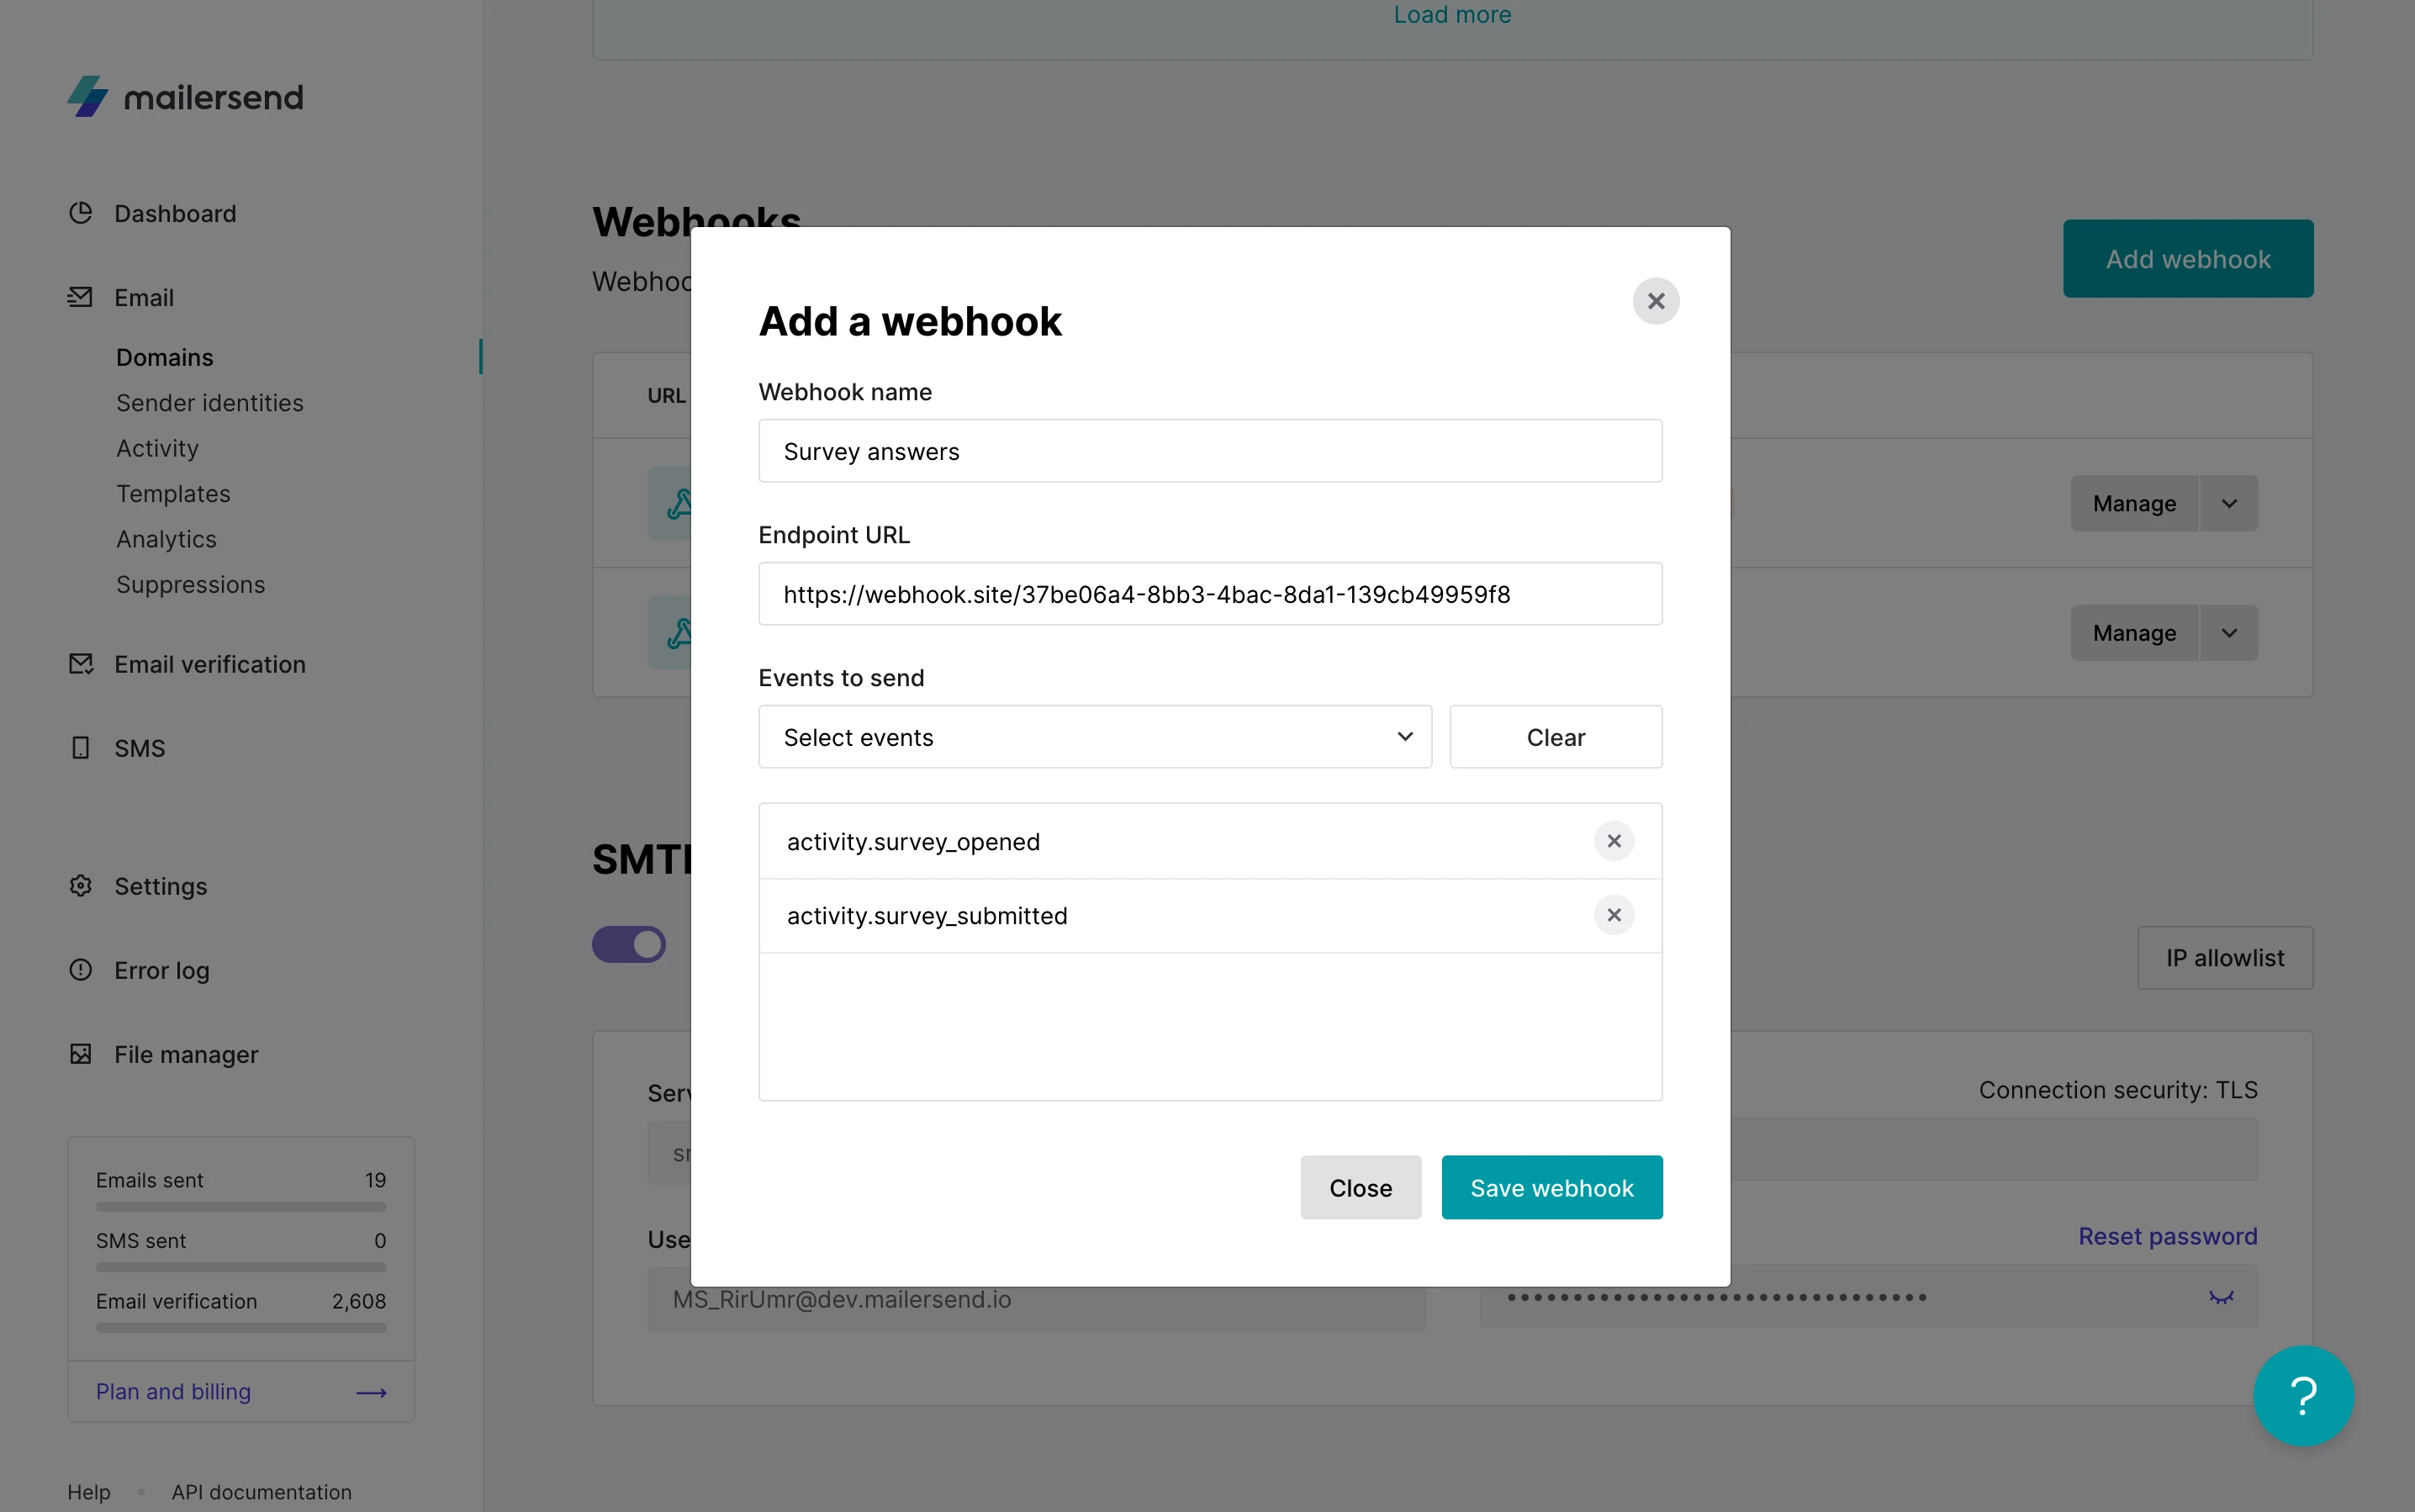Remove activity.survey_submitted event

[x=1614, y=915]
